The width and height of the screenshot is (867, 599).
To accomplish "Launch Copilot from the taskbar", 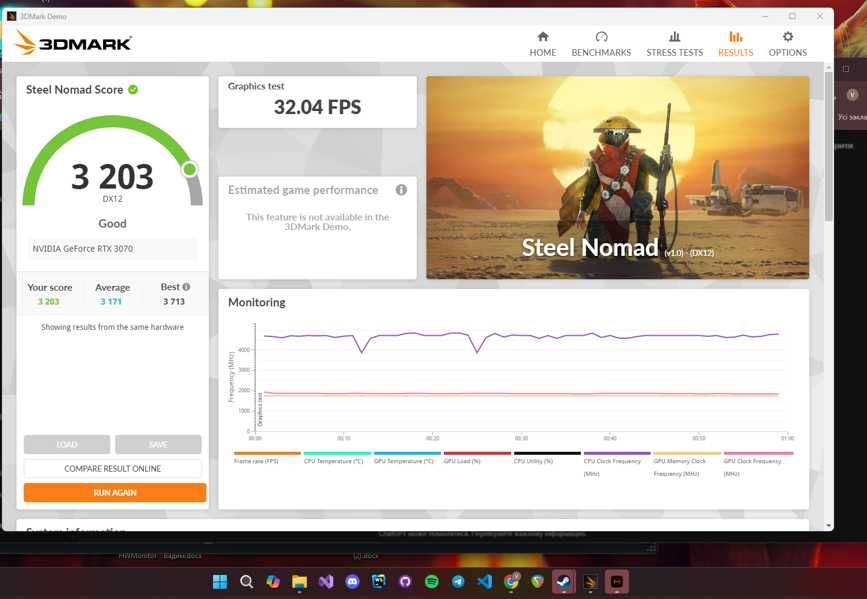I will (x=273, y=581).
